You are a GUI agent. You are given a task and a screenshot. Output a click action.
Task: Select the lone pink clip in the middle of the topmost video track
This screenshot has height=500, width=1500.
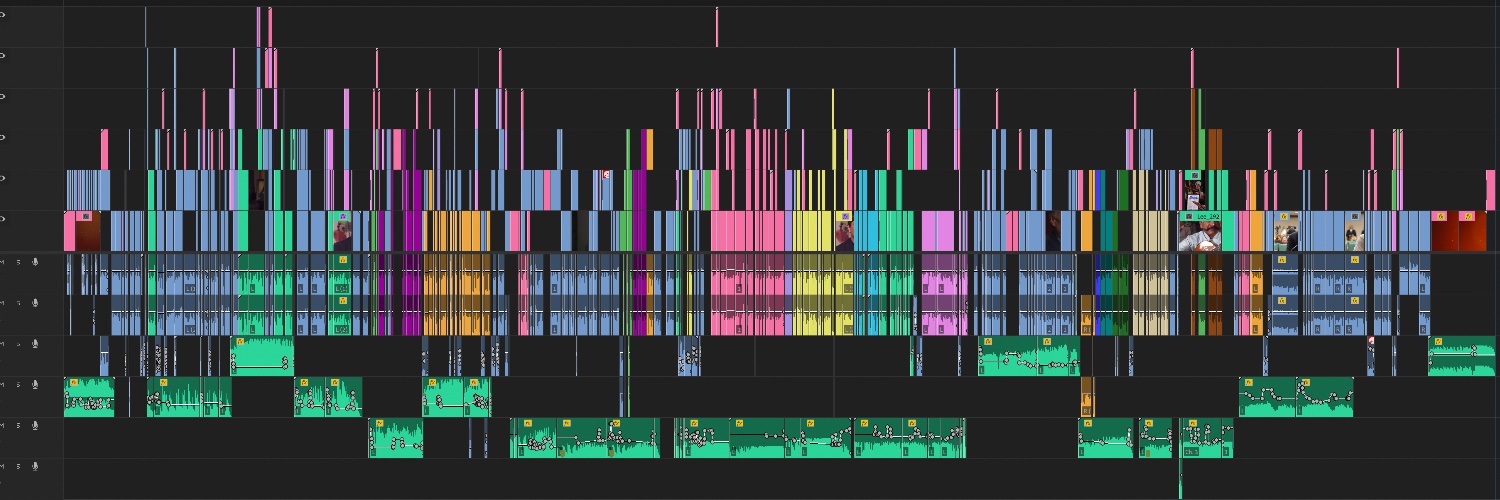[x=717, y=26]
